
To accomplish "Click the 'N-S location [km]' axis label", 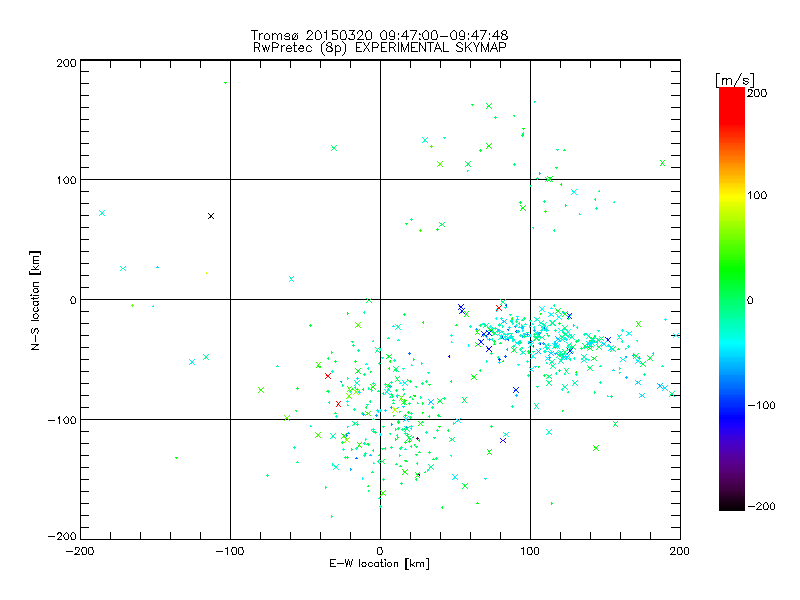I will tap(35, 300).
